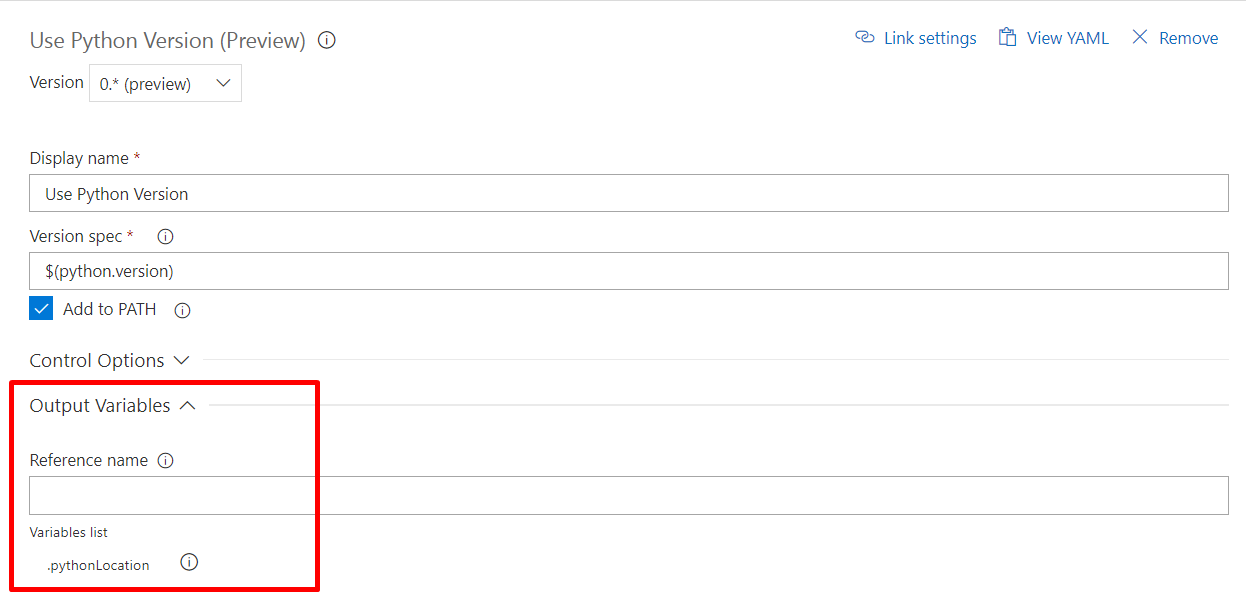Toggle the Add to PATH setting off
Viewport: 1246px width, 592px height.
coord(40,308)
